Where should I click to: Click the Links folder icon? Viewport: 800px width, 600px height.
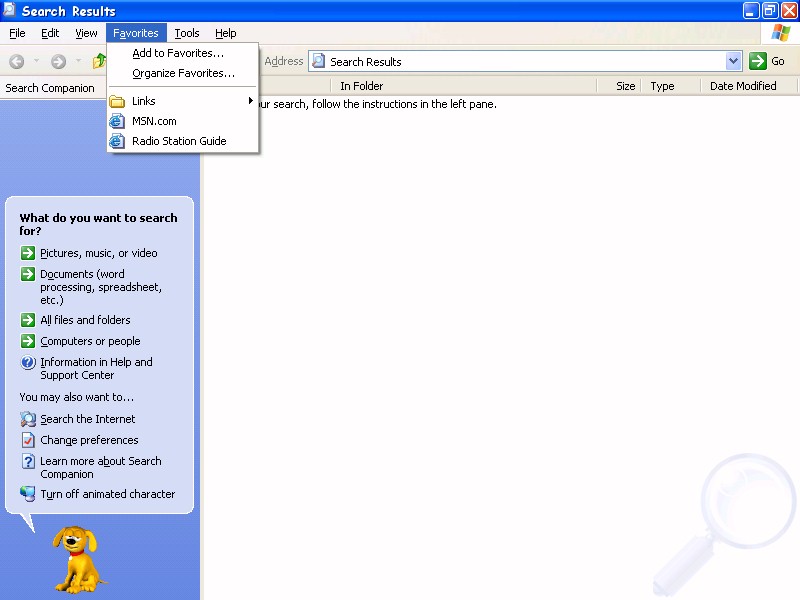pyautogui.click(x=117, y=101)
